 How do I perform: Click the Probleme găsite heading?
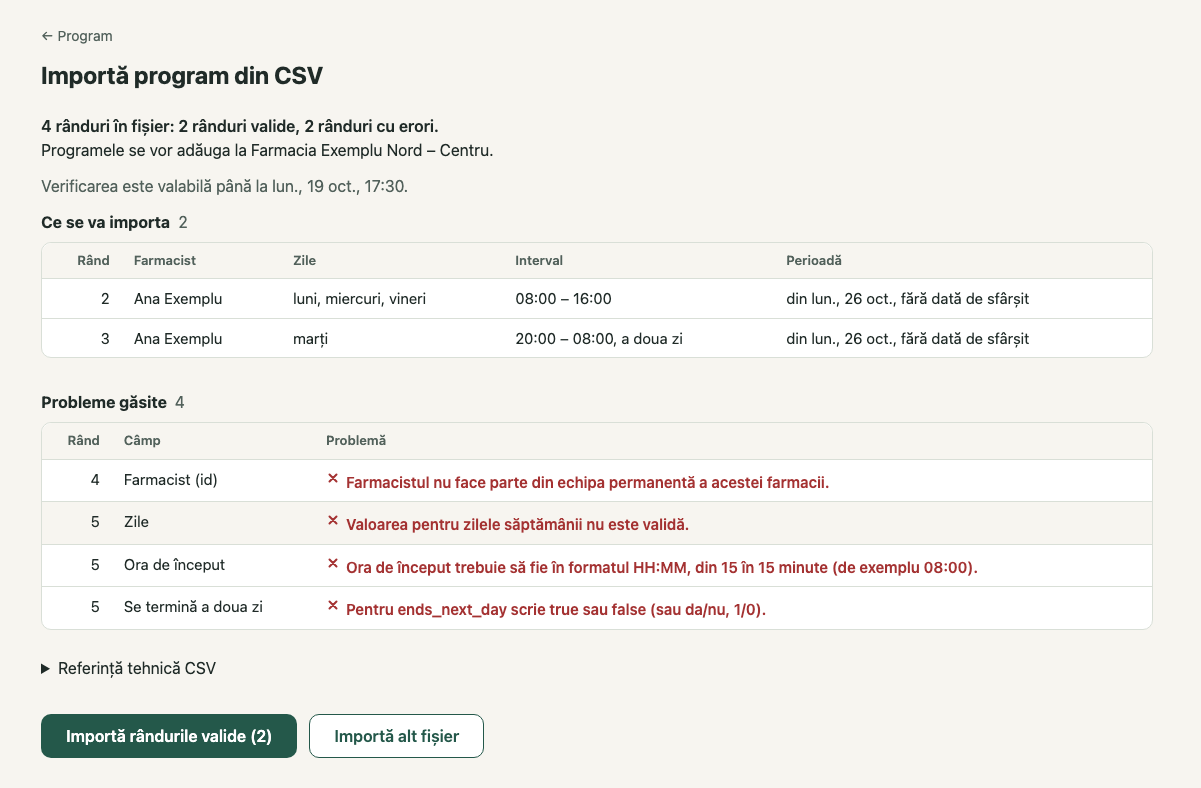tap(104, 402)
